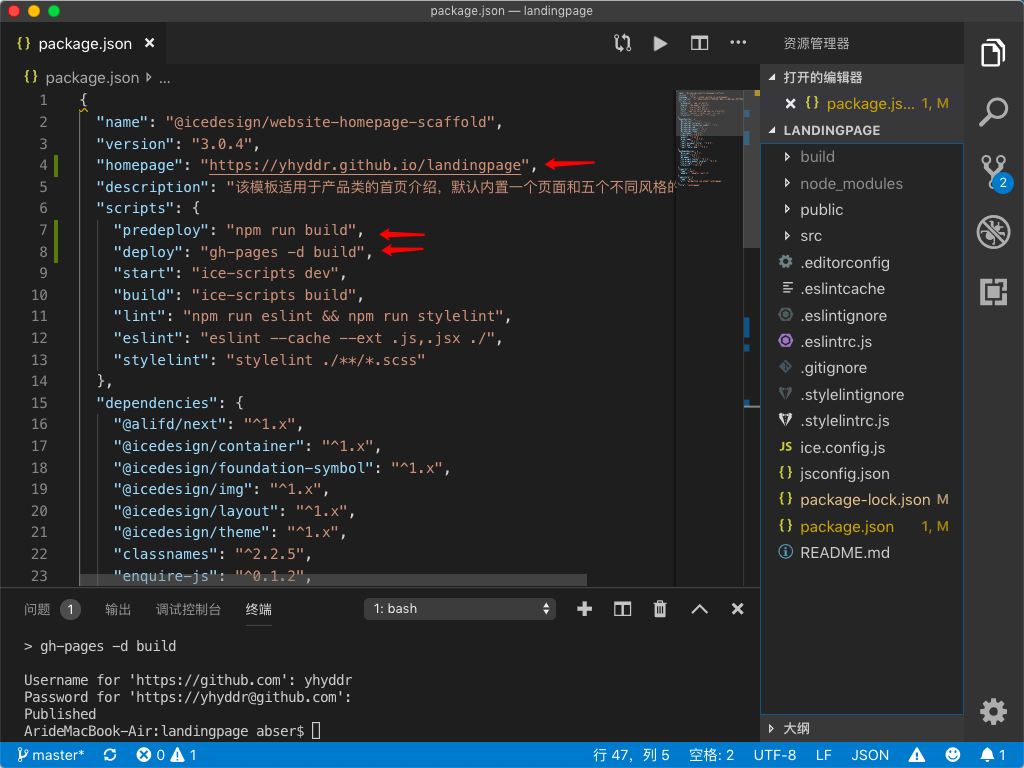Click the master* branch in status bar
1024x768 pixels.
pos(51,756)
